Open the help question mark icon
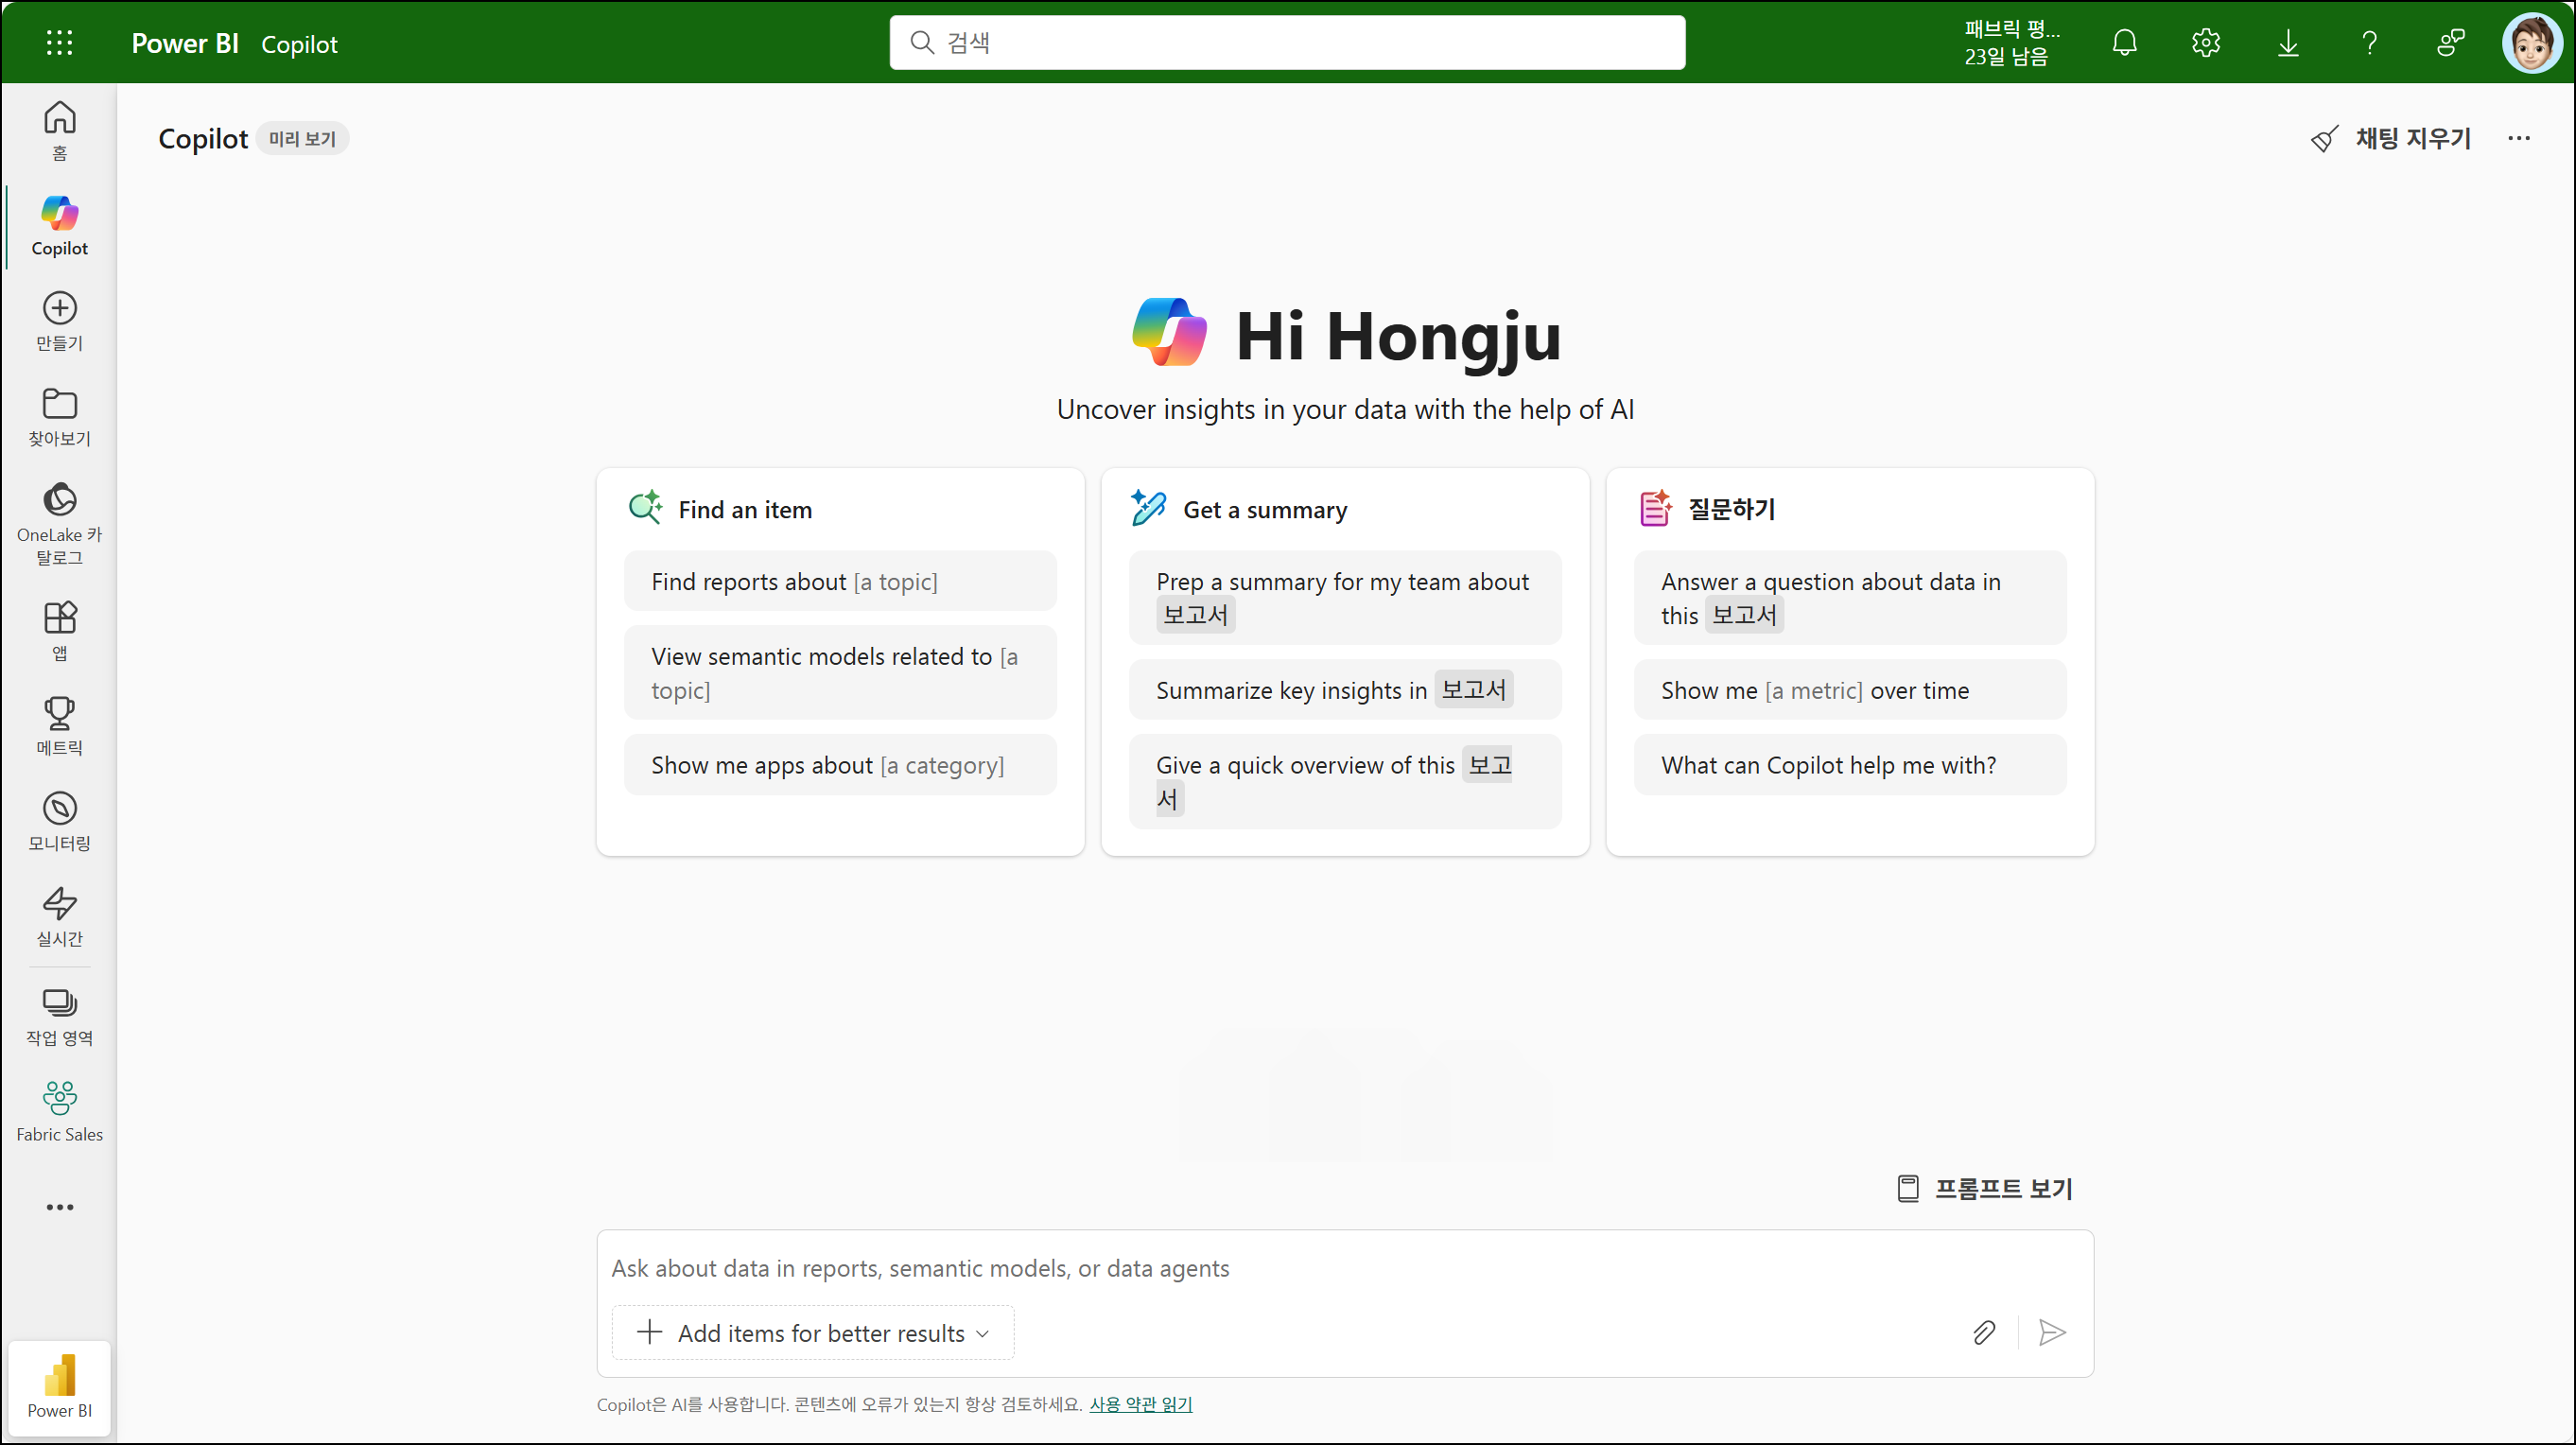The width and height of the screenshot is (2576, 1445). click(2369, 42)
